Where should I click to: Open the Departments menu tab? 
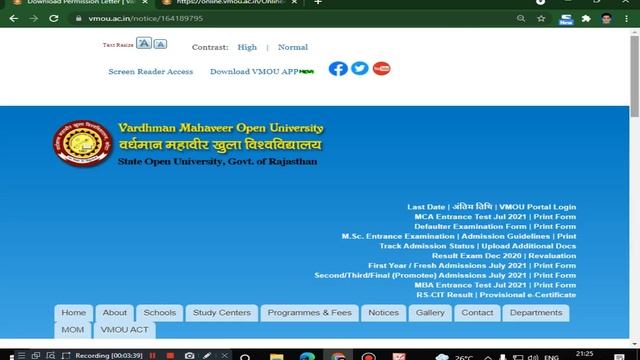pos(536,313)
